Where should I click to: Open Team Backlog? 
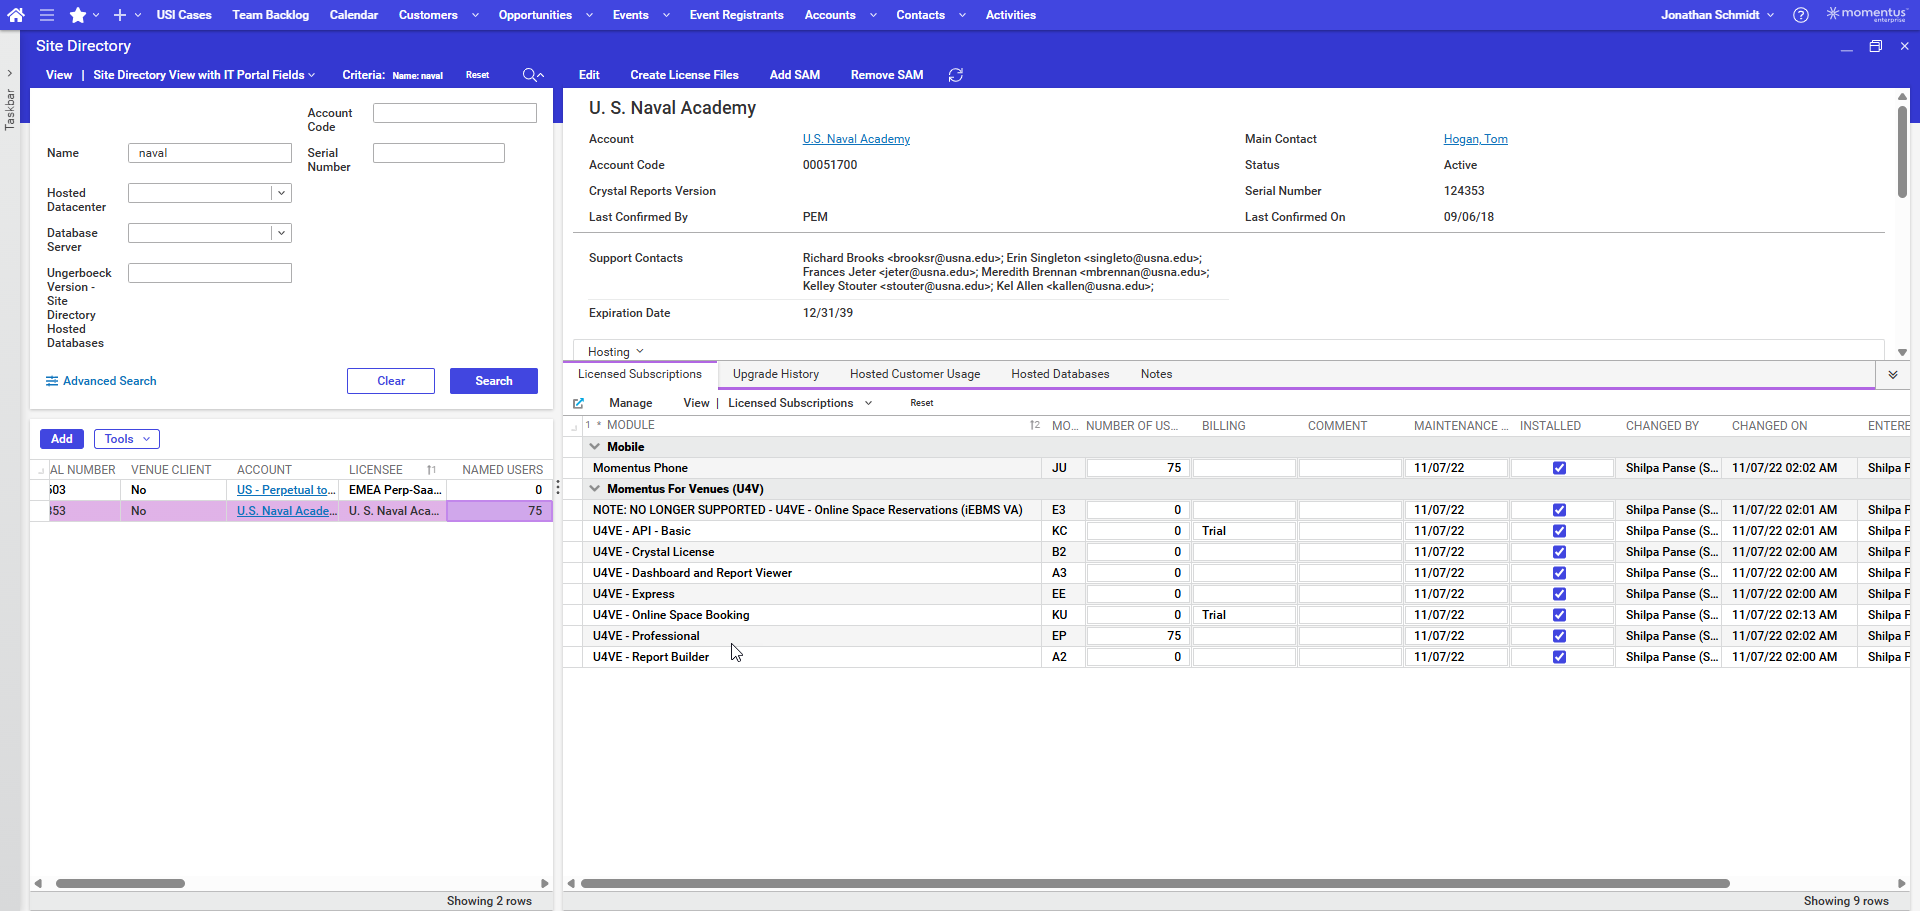coord(271,15)
